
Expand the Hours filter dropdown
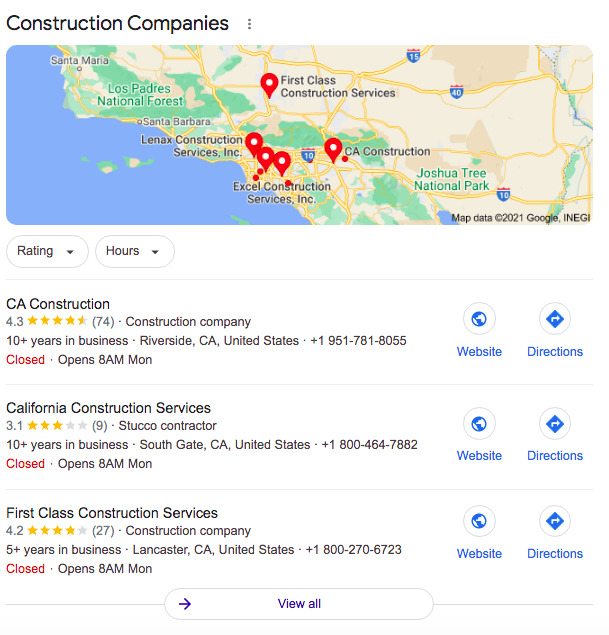click(135, 251)
